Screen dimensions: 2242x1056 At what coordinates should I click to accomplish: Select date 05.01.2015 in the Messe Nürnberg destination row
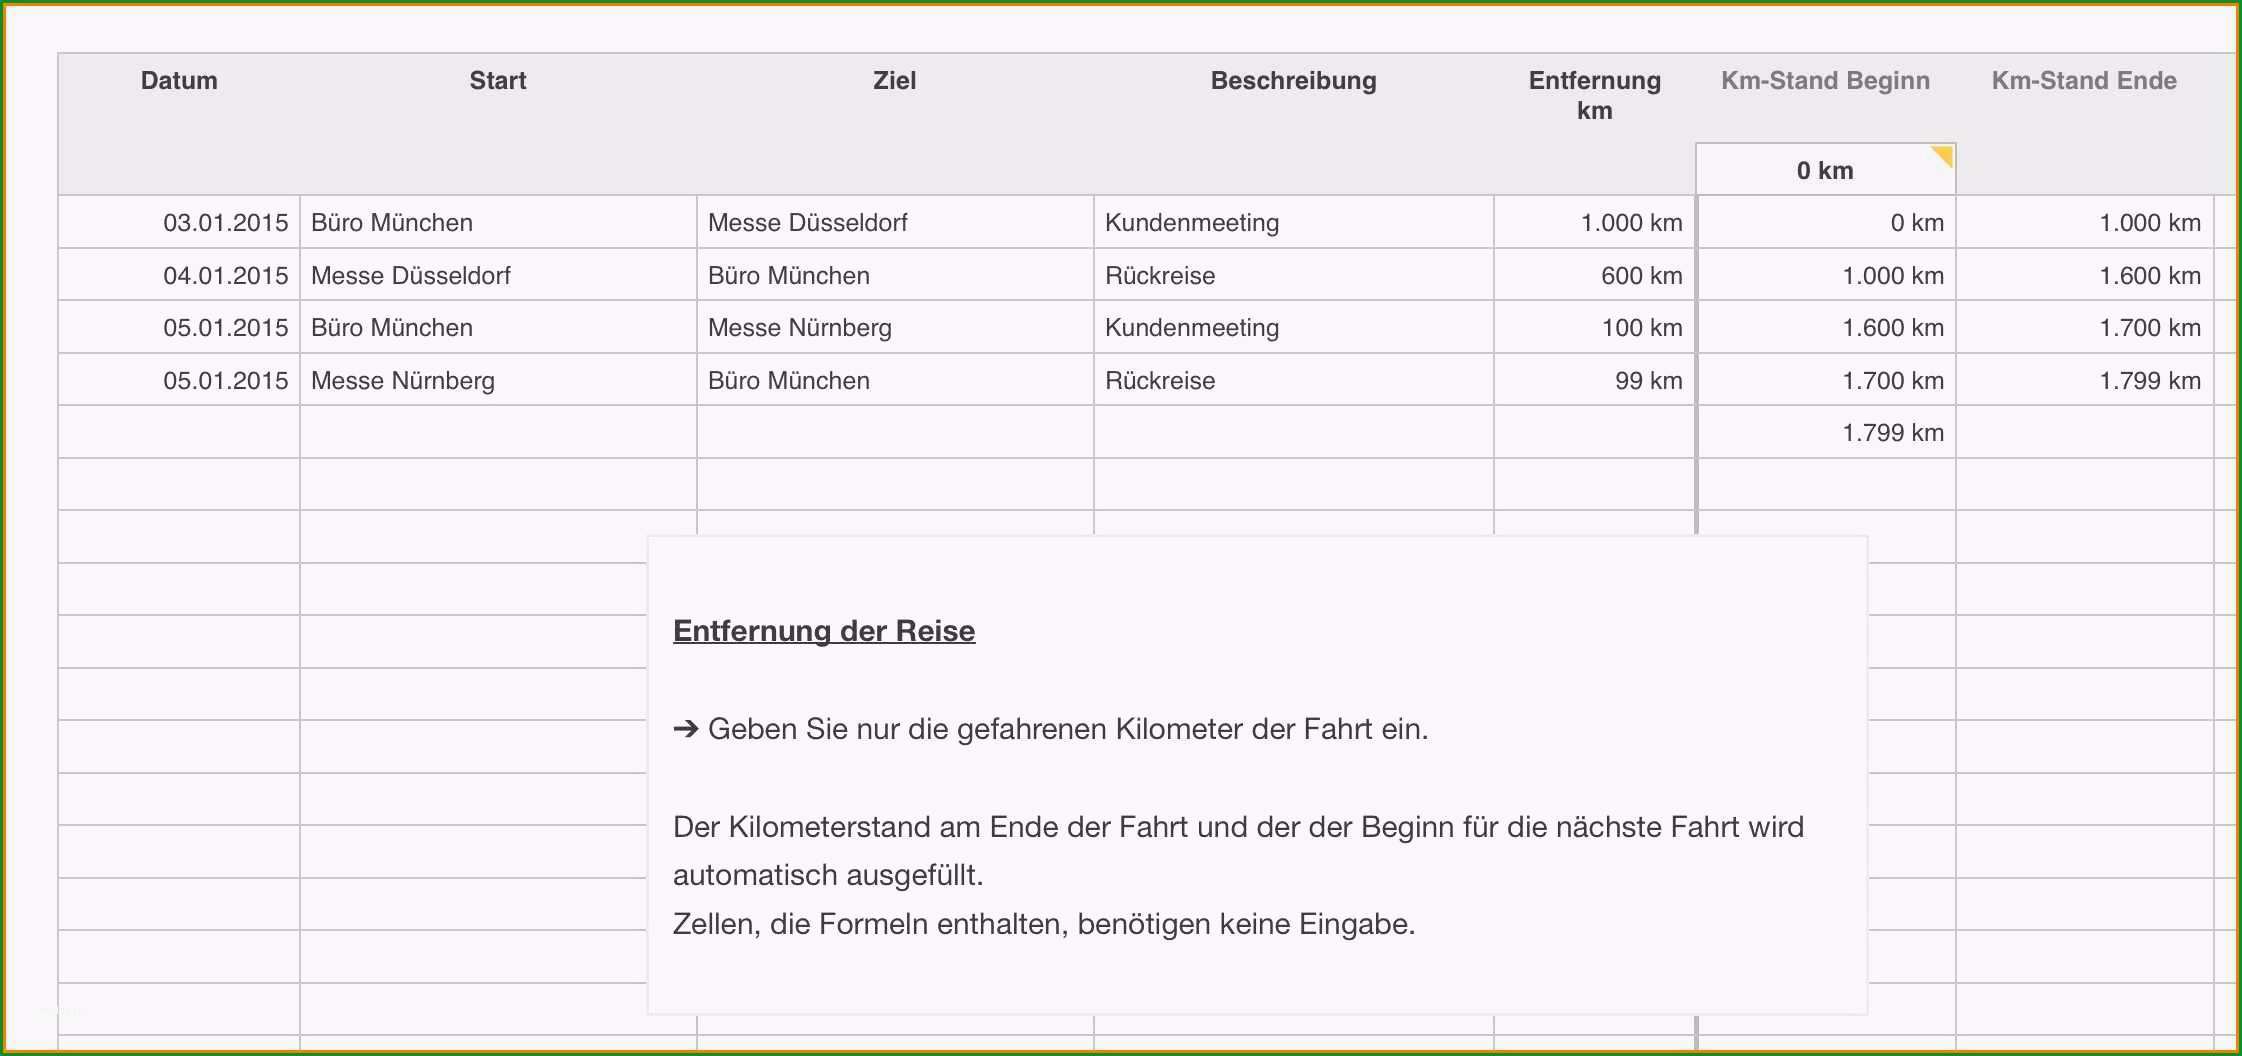[x=179, y=327]
